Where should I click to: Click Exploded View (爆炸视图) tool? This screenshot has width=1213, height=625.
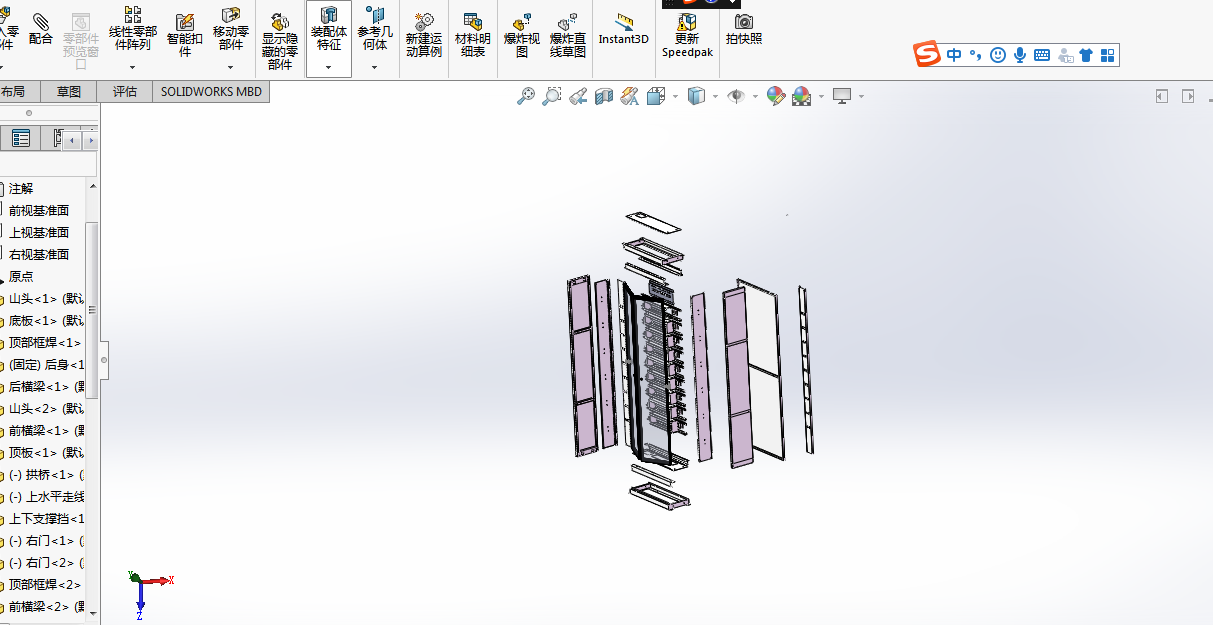click(522, 35)
